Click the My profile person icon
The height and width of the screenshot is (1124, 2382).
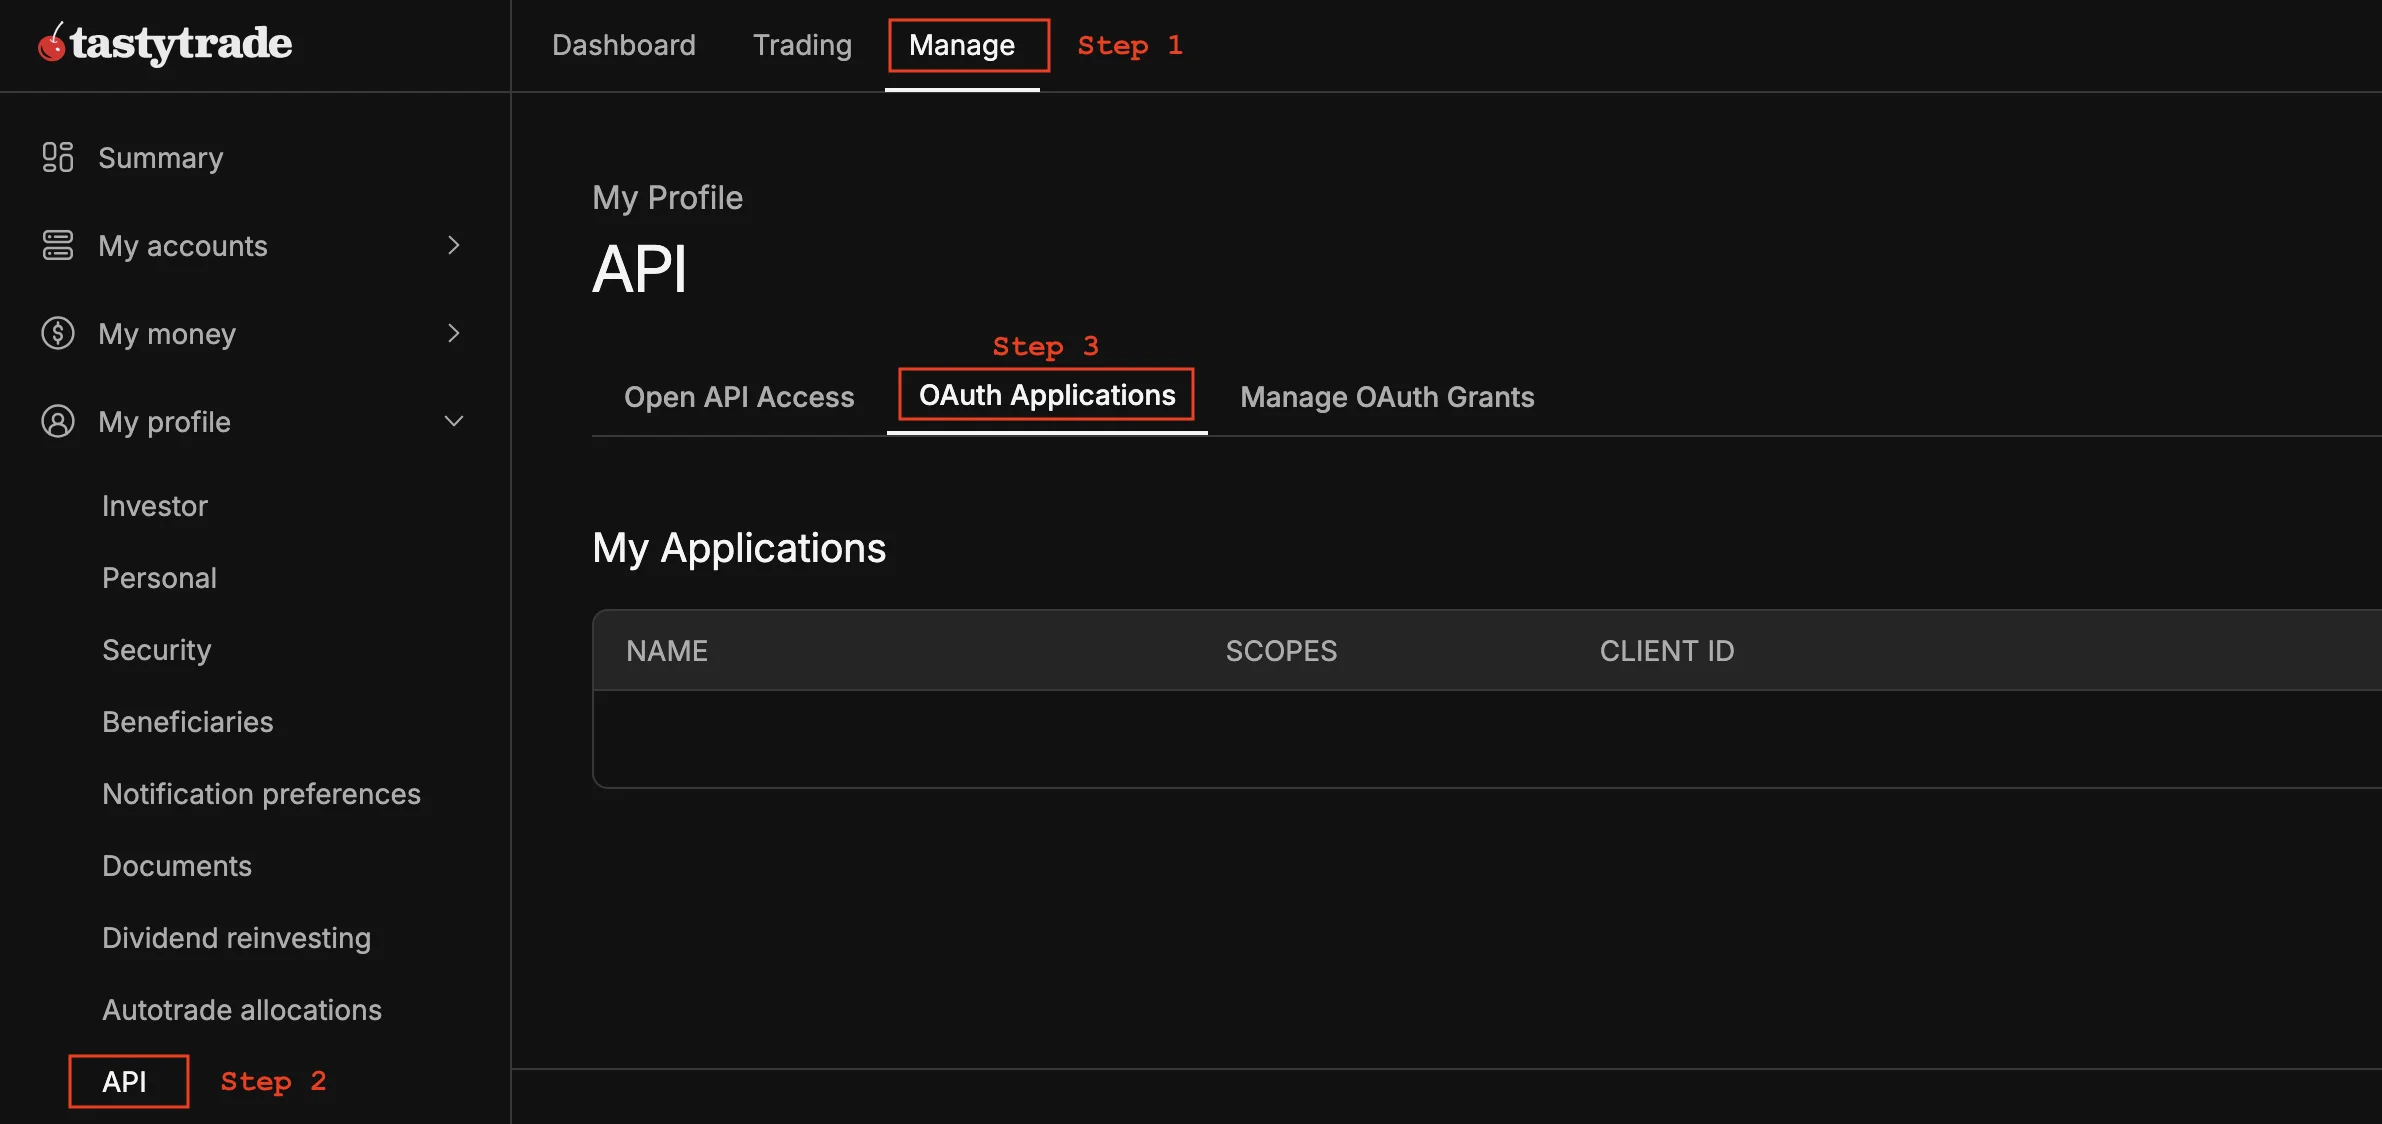[57, 421]
